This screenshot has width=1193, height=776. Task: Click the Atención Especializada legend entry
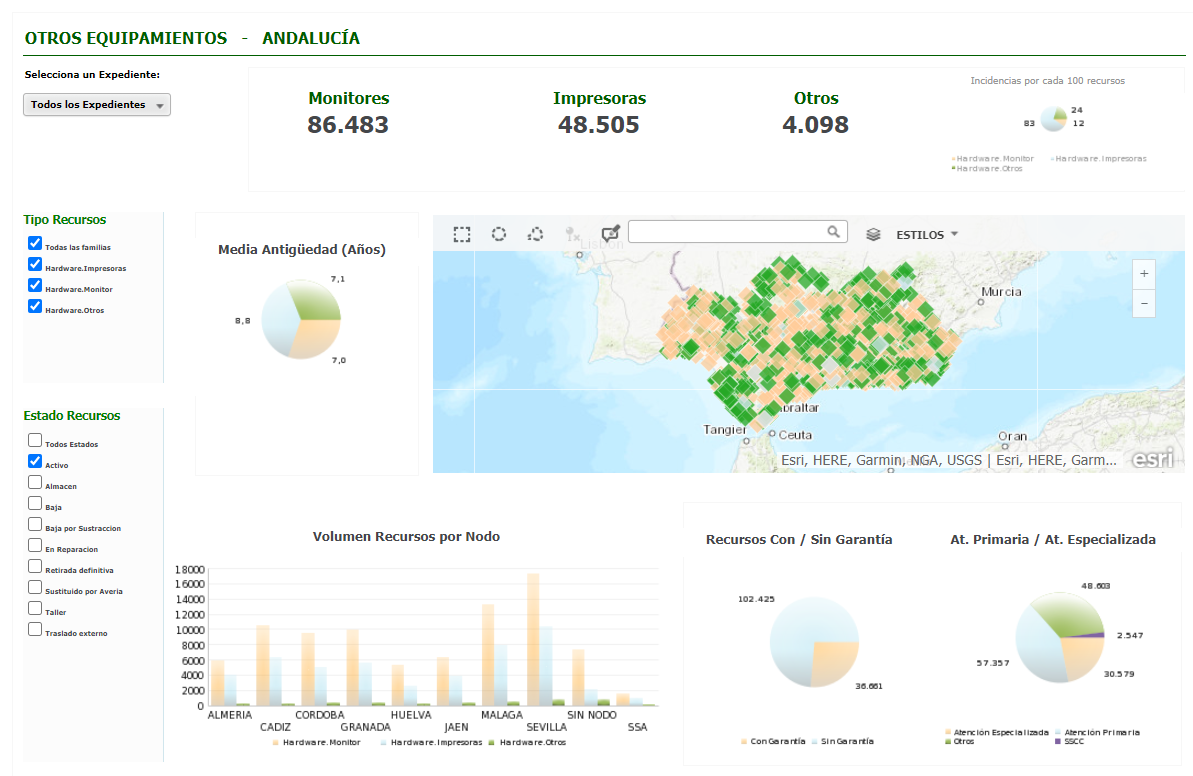click(997, 733)
